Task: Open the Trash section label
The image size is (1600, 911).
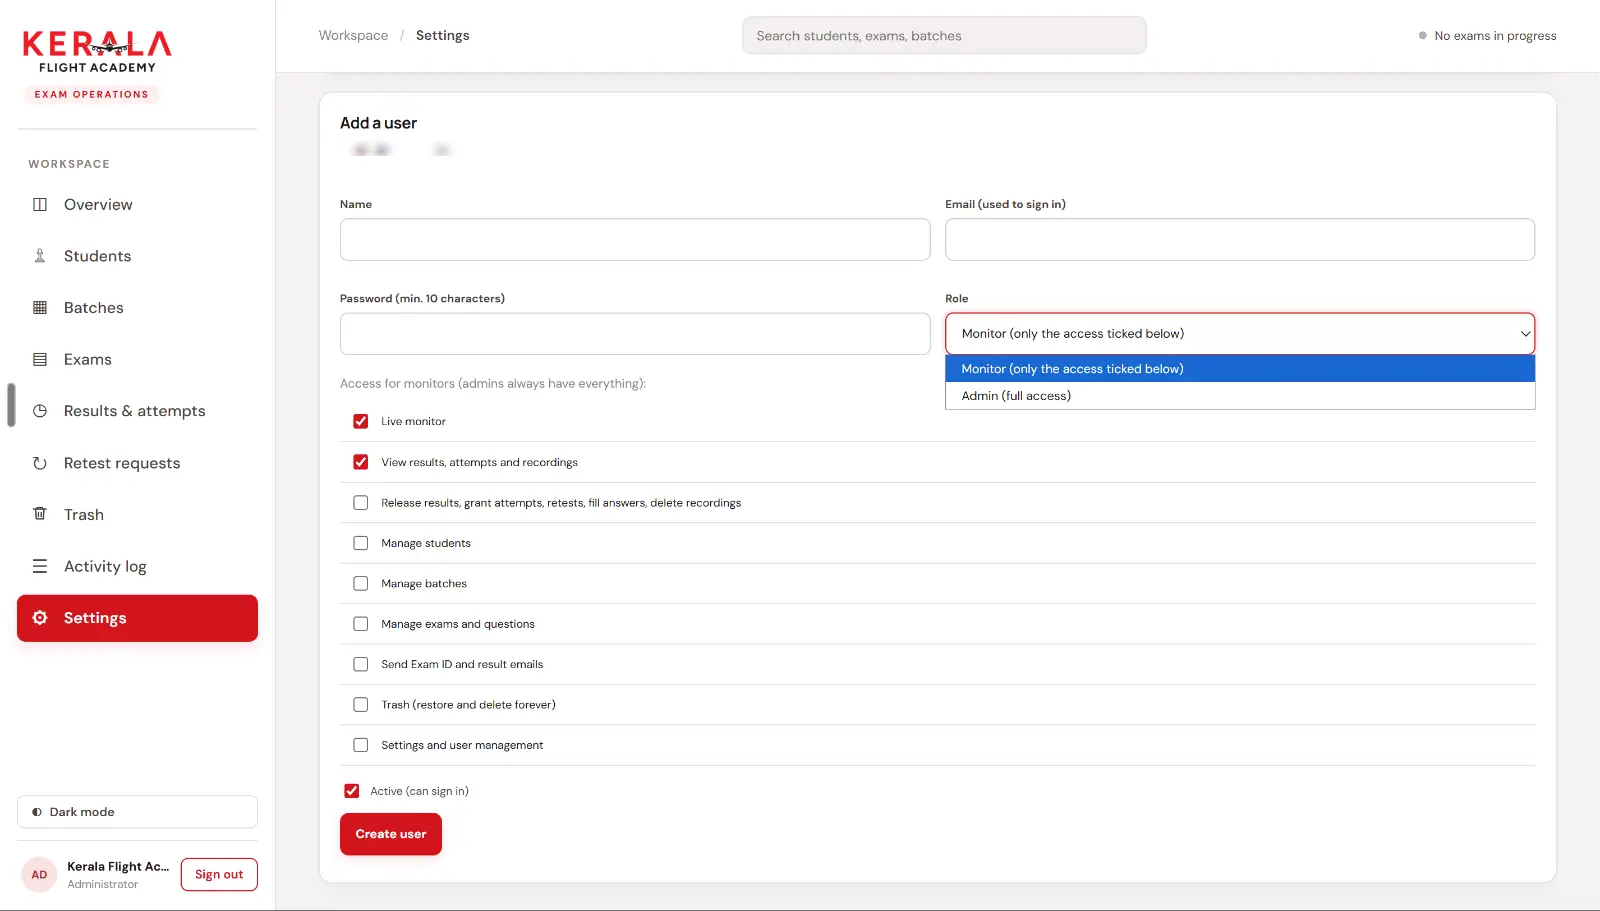Action: [x=84, y=514]
